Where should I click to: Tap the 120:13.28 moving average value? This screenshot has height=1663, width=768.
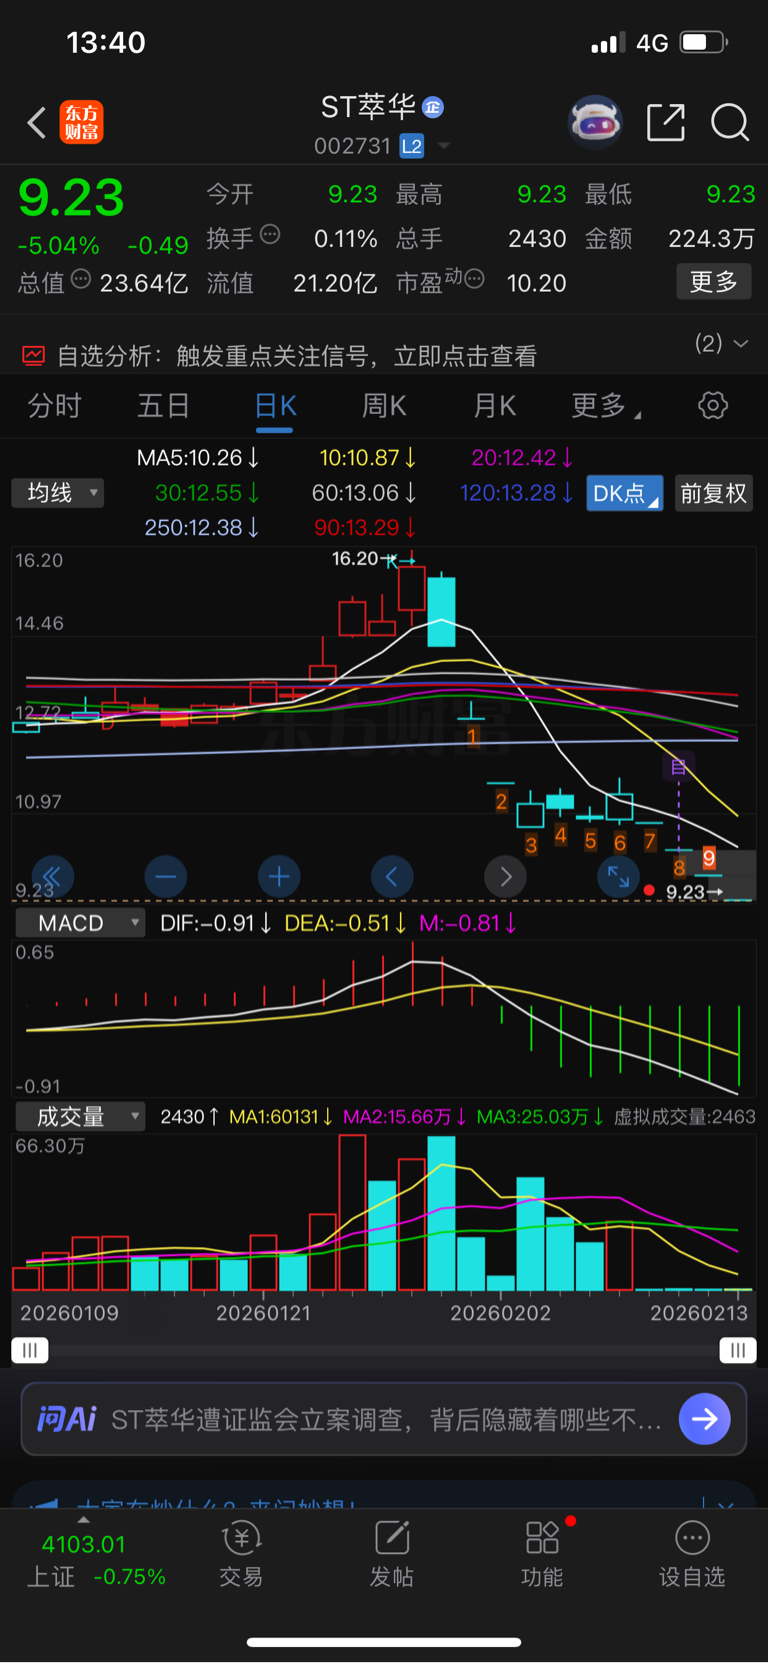click(x=516, y=493)
